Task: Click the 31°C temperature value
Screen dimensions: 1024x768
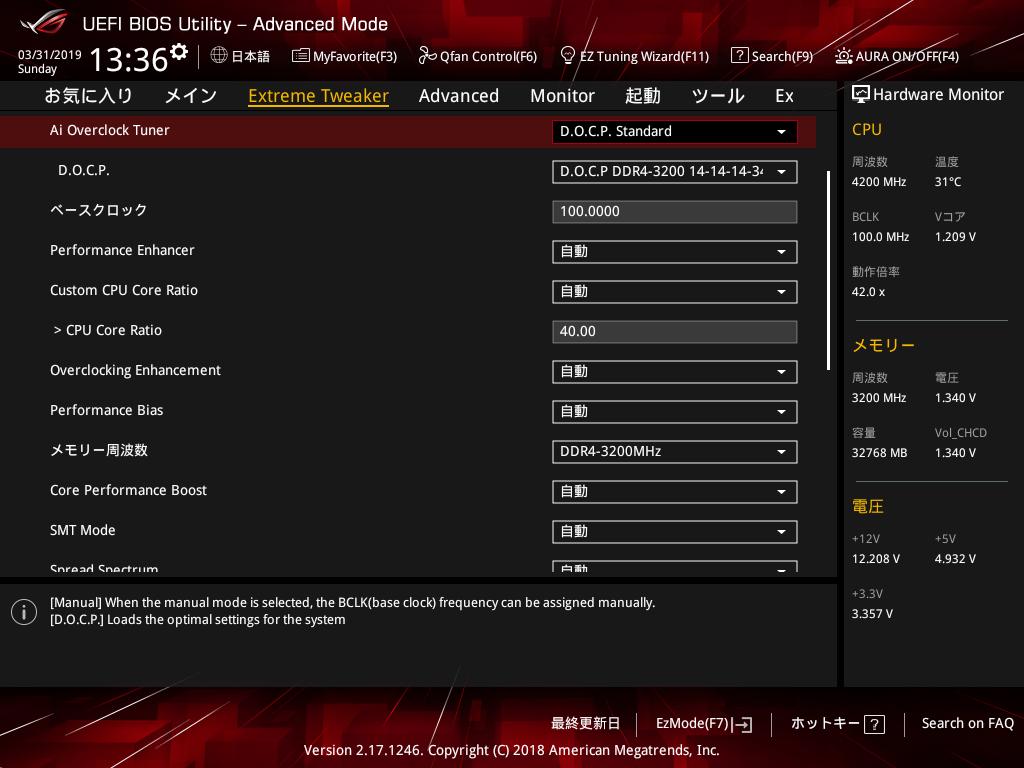Action: click(x=948, y=182)
